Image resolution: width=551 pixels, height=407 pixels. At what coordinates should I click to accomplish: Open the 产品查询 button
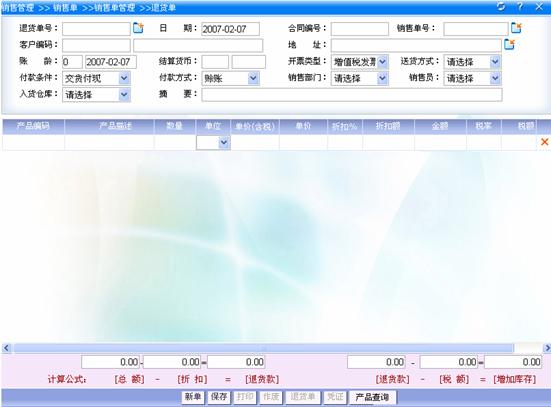point(372,398)
